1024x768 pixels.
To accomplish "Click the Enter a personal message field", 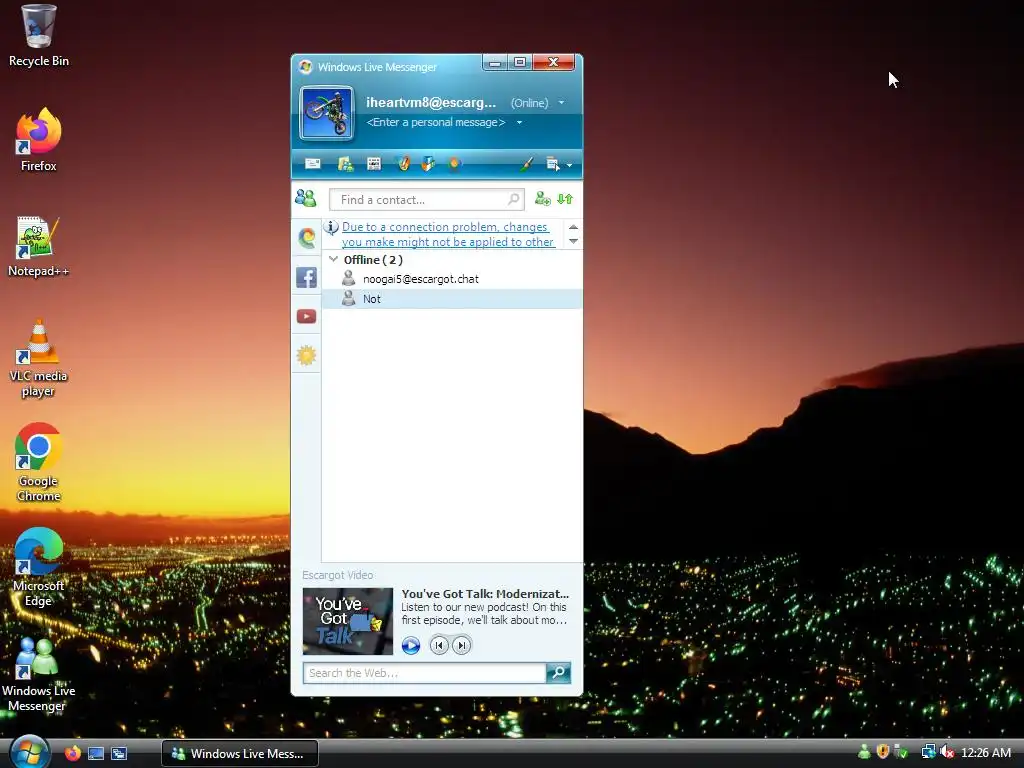I will tap(436, 122).
